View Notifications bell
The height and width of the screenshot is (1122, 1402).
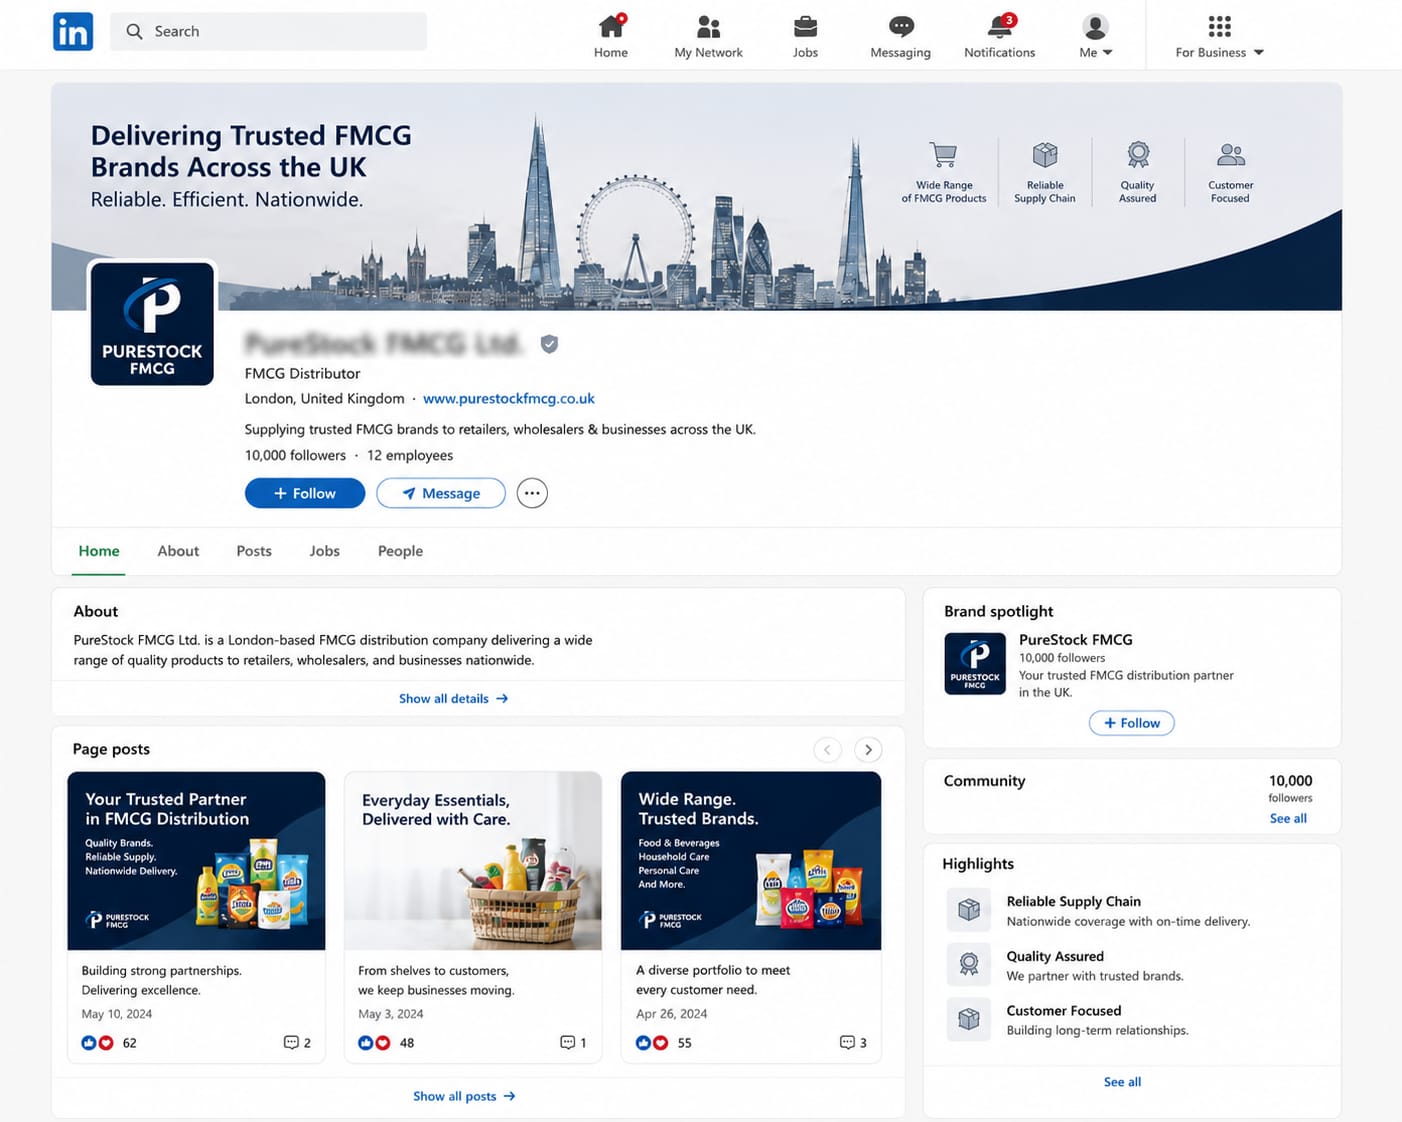pos(1000,26)
